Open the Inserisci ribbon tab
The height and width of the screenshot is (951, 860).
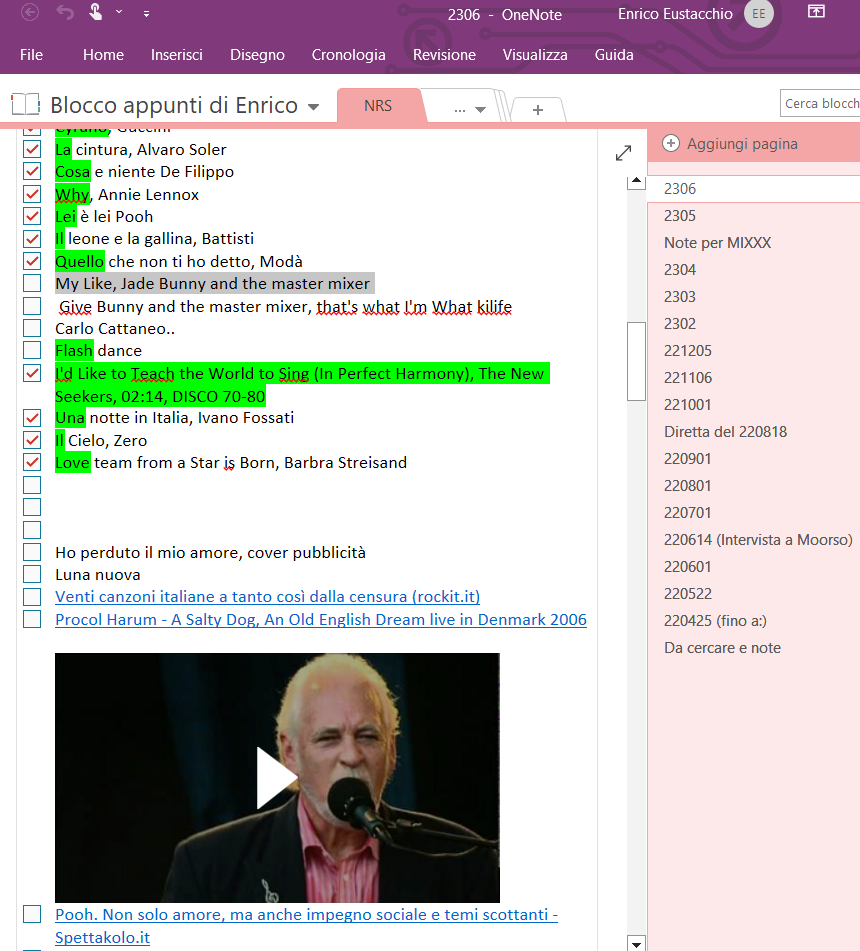pyautogui.click(x=176, y=55)
